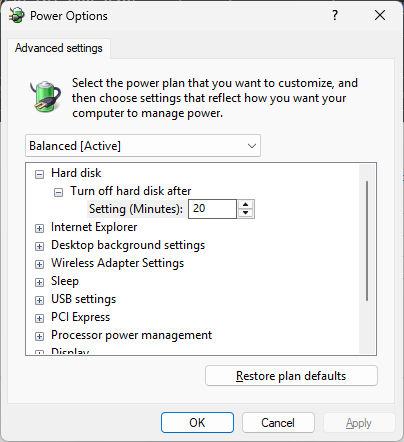Expand the USB settings node
404x442 pixels.
click(x=39, y=300)
